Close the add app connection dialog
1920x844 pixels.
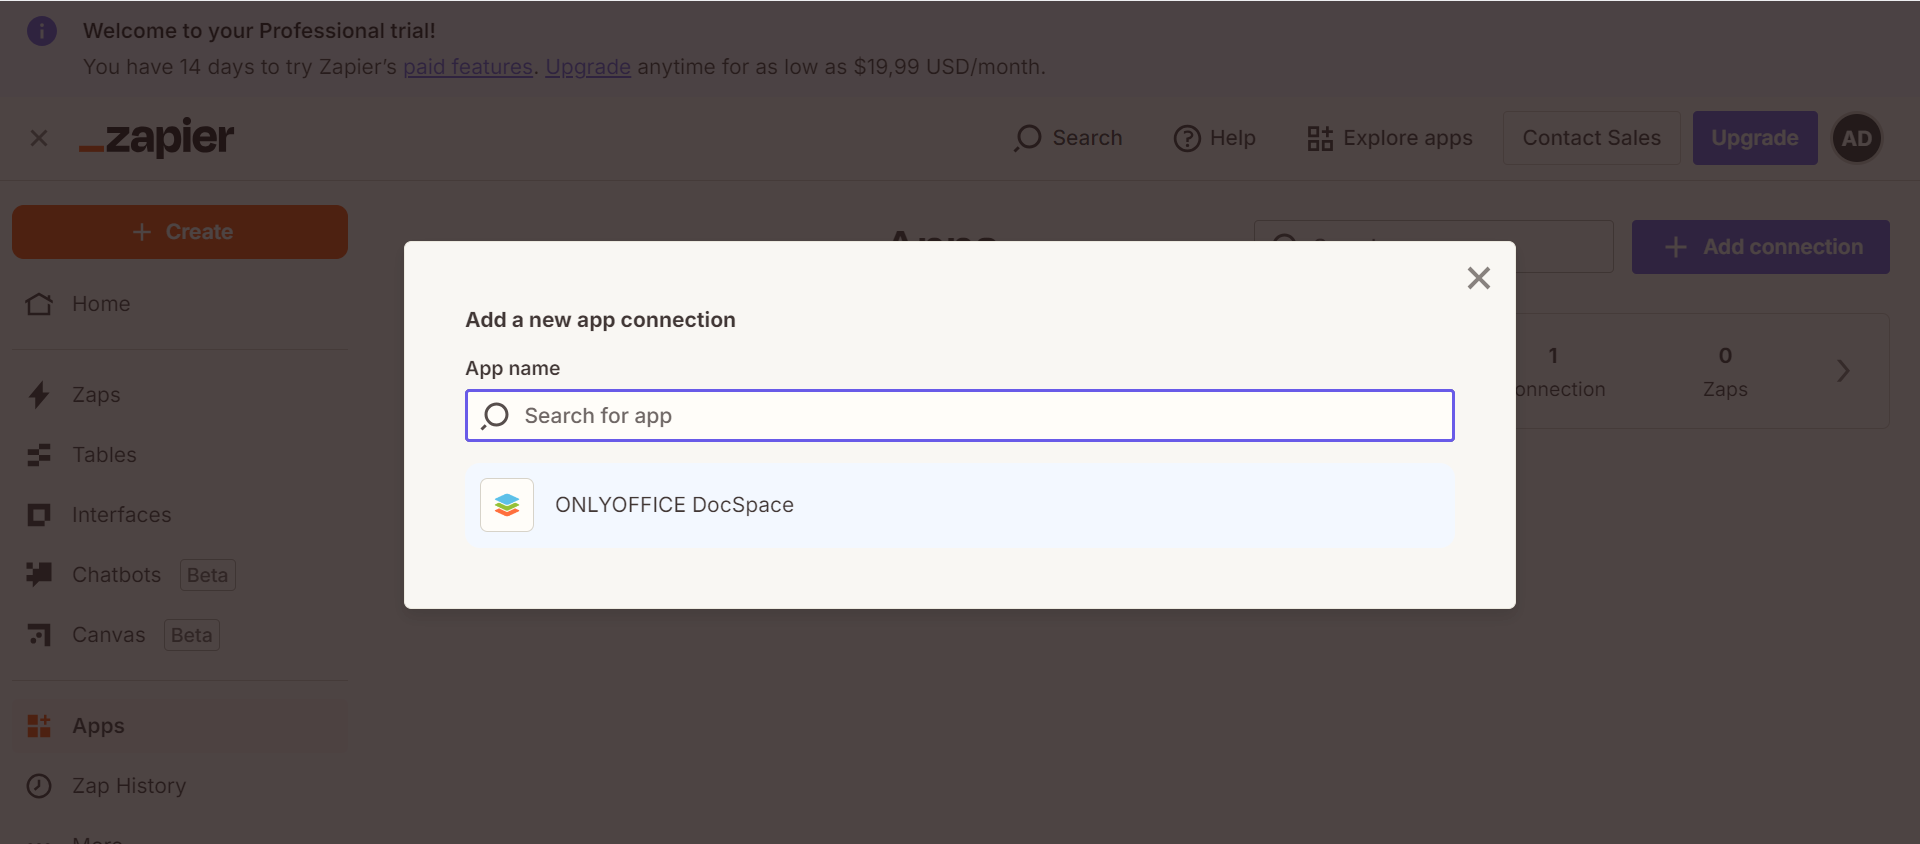click(1478, 278)
